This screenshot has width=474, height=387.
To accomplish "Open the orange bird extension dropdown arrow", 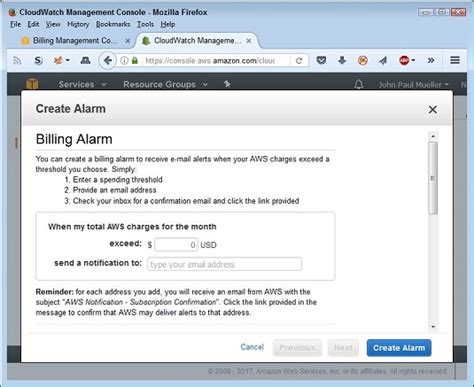I will 68,60.
